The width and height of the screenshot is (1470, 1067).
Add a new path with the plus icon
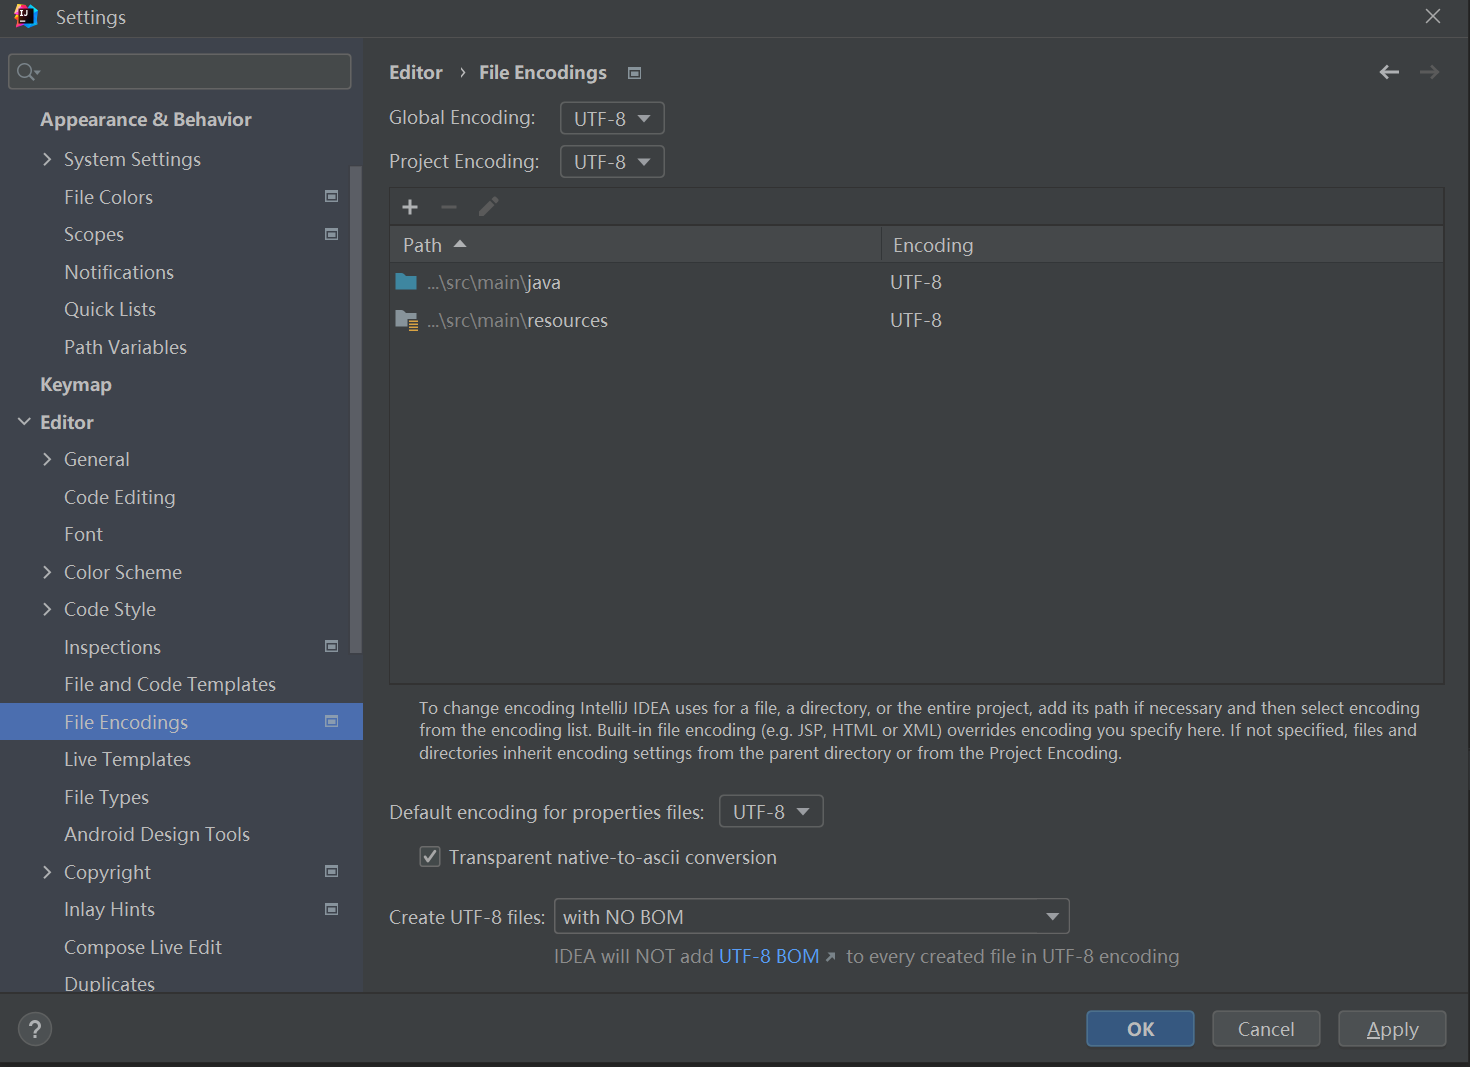(410, 206)
